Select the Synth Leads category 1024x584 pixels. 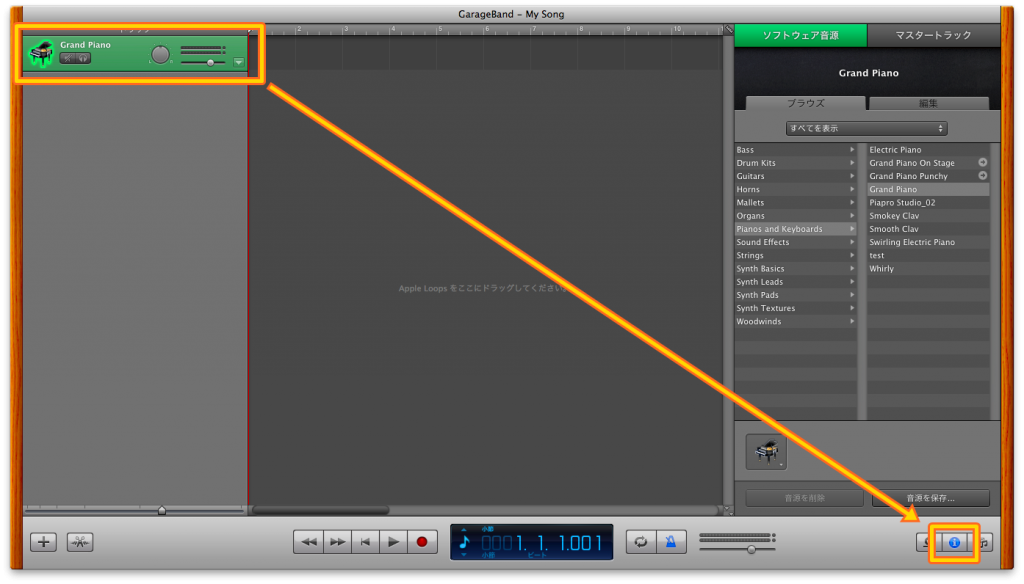coord(795,282)
